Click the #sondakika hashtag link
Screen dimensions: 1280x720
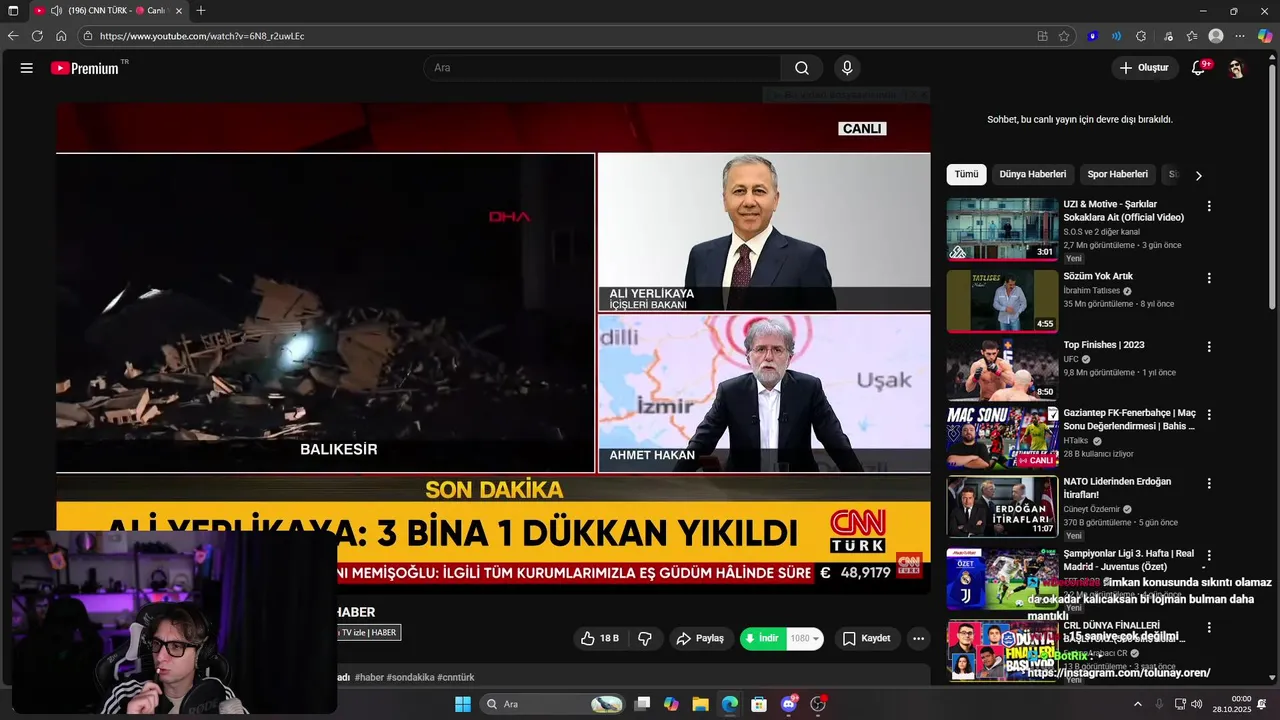pos(410,677)
